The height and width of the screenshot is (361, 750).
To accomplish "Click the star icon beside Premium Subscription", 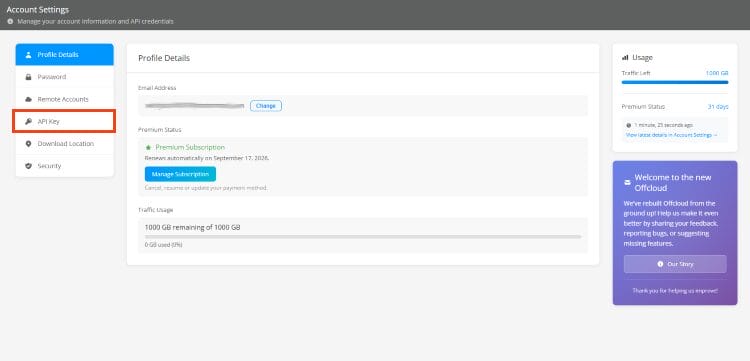I will [x=148, y=148].
